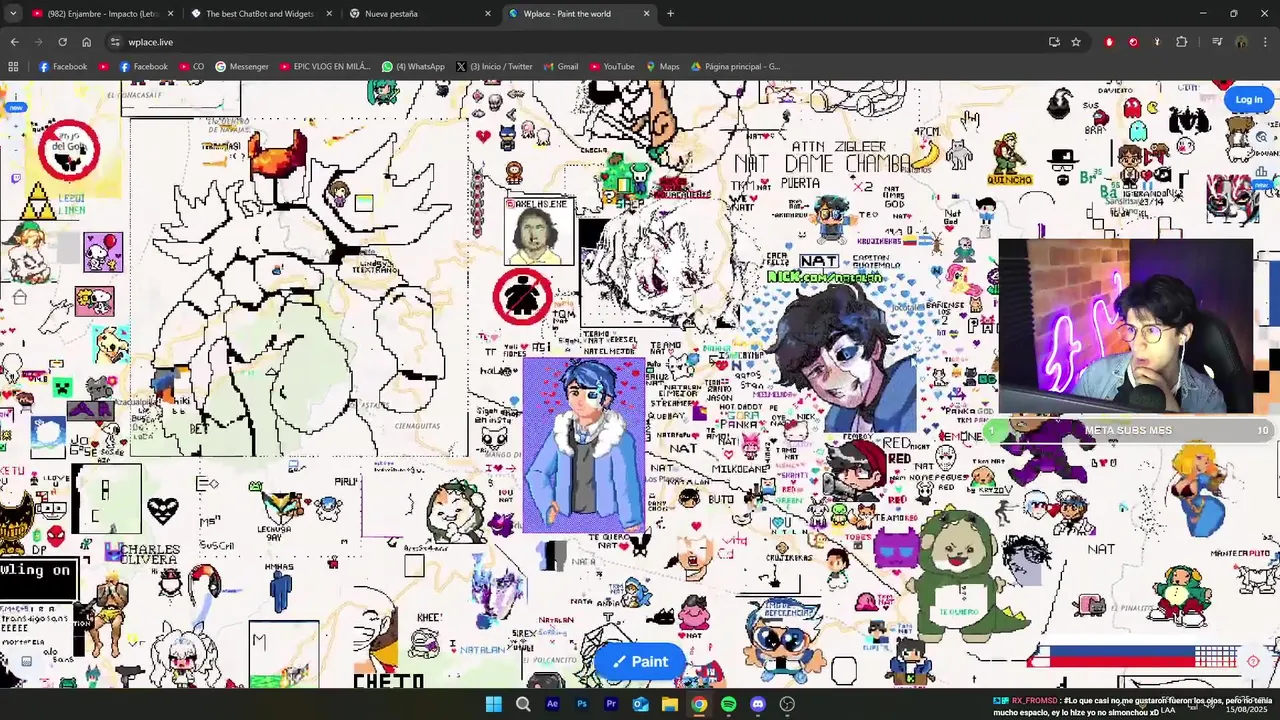
Task: Click the wplace.live address bar
Action: (x=590, y=42)
